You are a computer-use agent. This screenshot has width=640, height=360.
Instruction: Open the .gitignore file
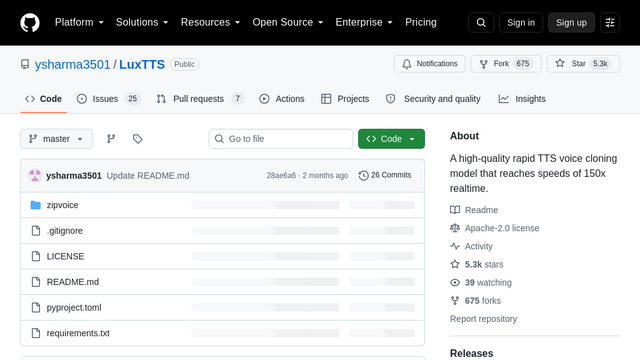tap(64, 231)
